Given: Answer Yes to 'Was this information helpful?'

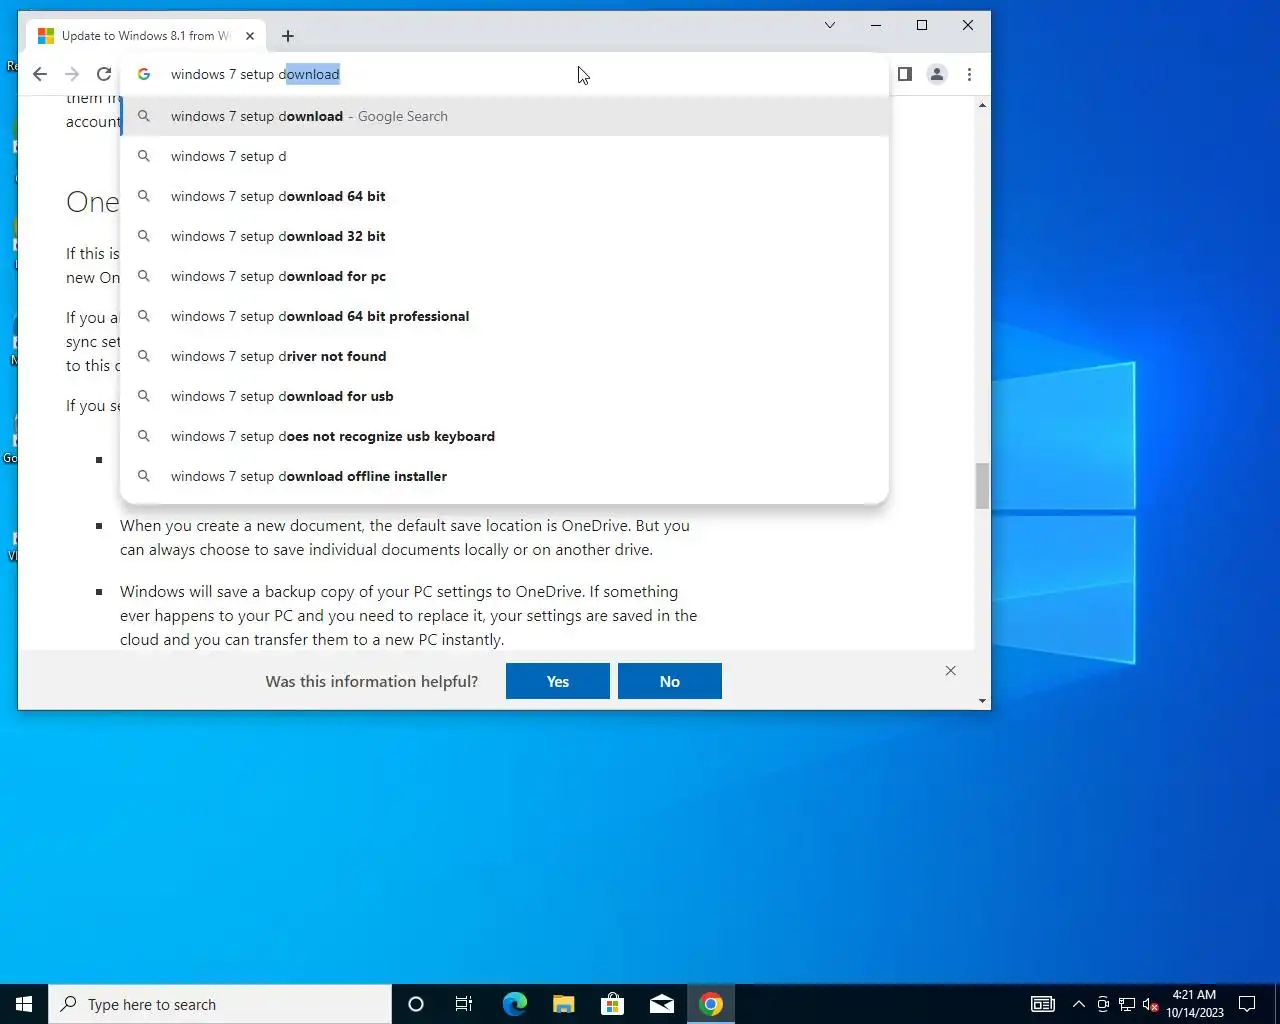Looking at the screenshot, I should coord(558,681).
